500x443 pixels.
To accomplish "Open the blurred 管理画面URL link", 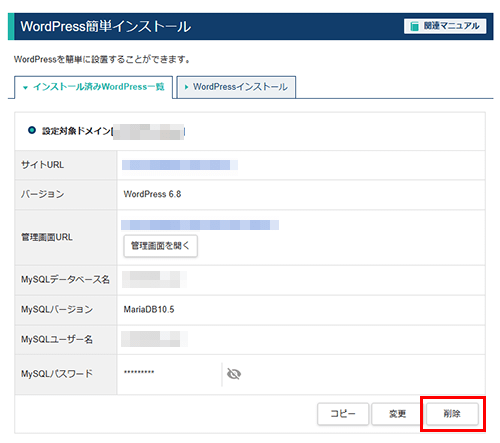I will click(200, 225).
